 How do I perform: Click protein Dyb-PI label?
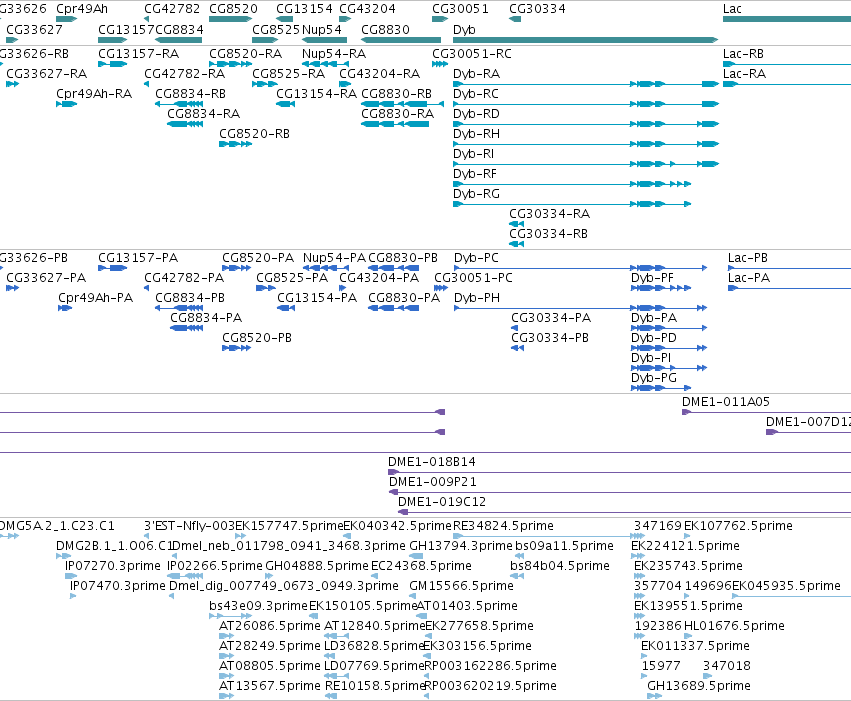pyautogui.click(x=651, y=358)
